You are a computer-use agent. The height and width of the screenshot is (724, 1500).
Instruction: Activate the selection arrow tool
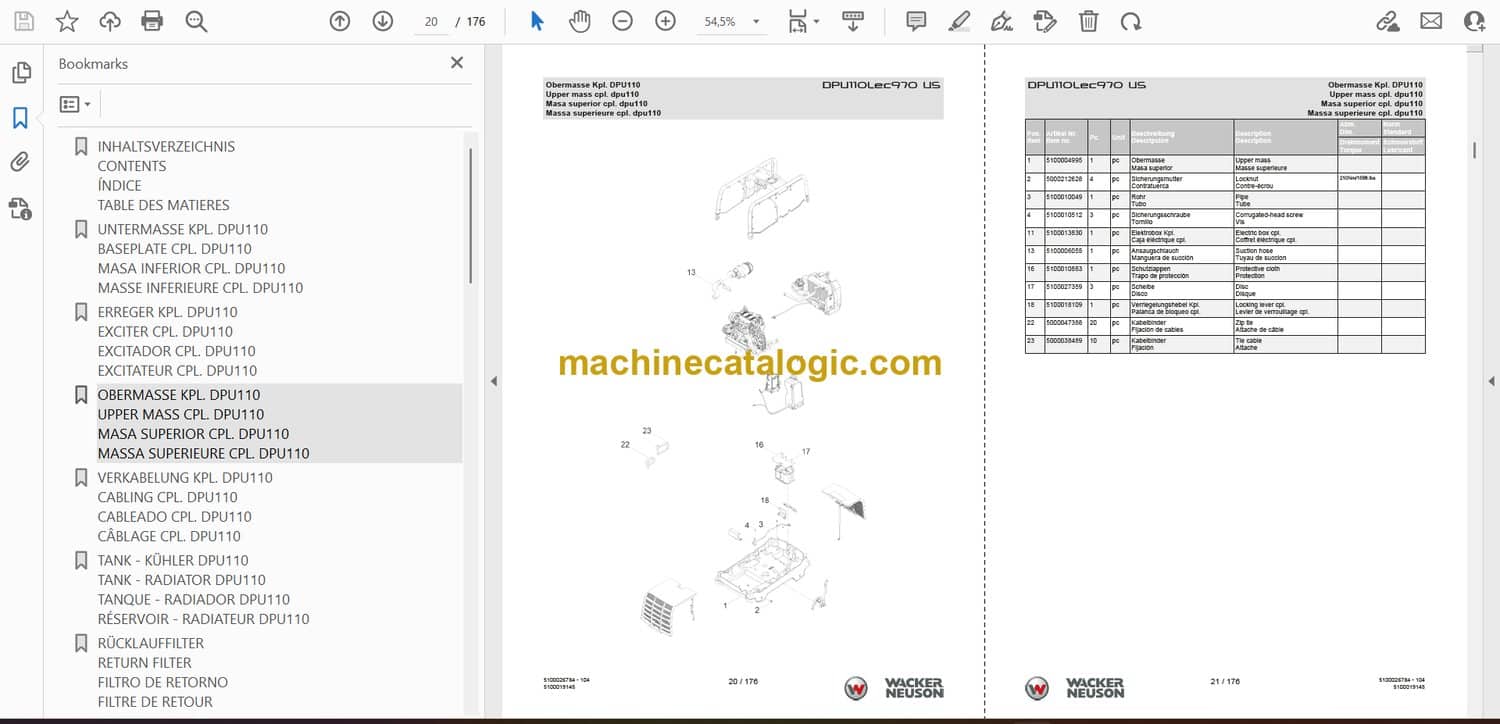(x=537, y=21)
